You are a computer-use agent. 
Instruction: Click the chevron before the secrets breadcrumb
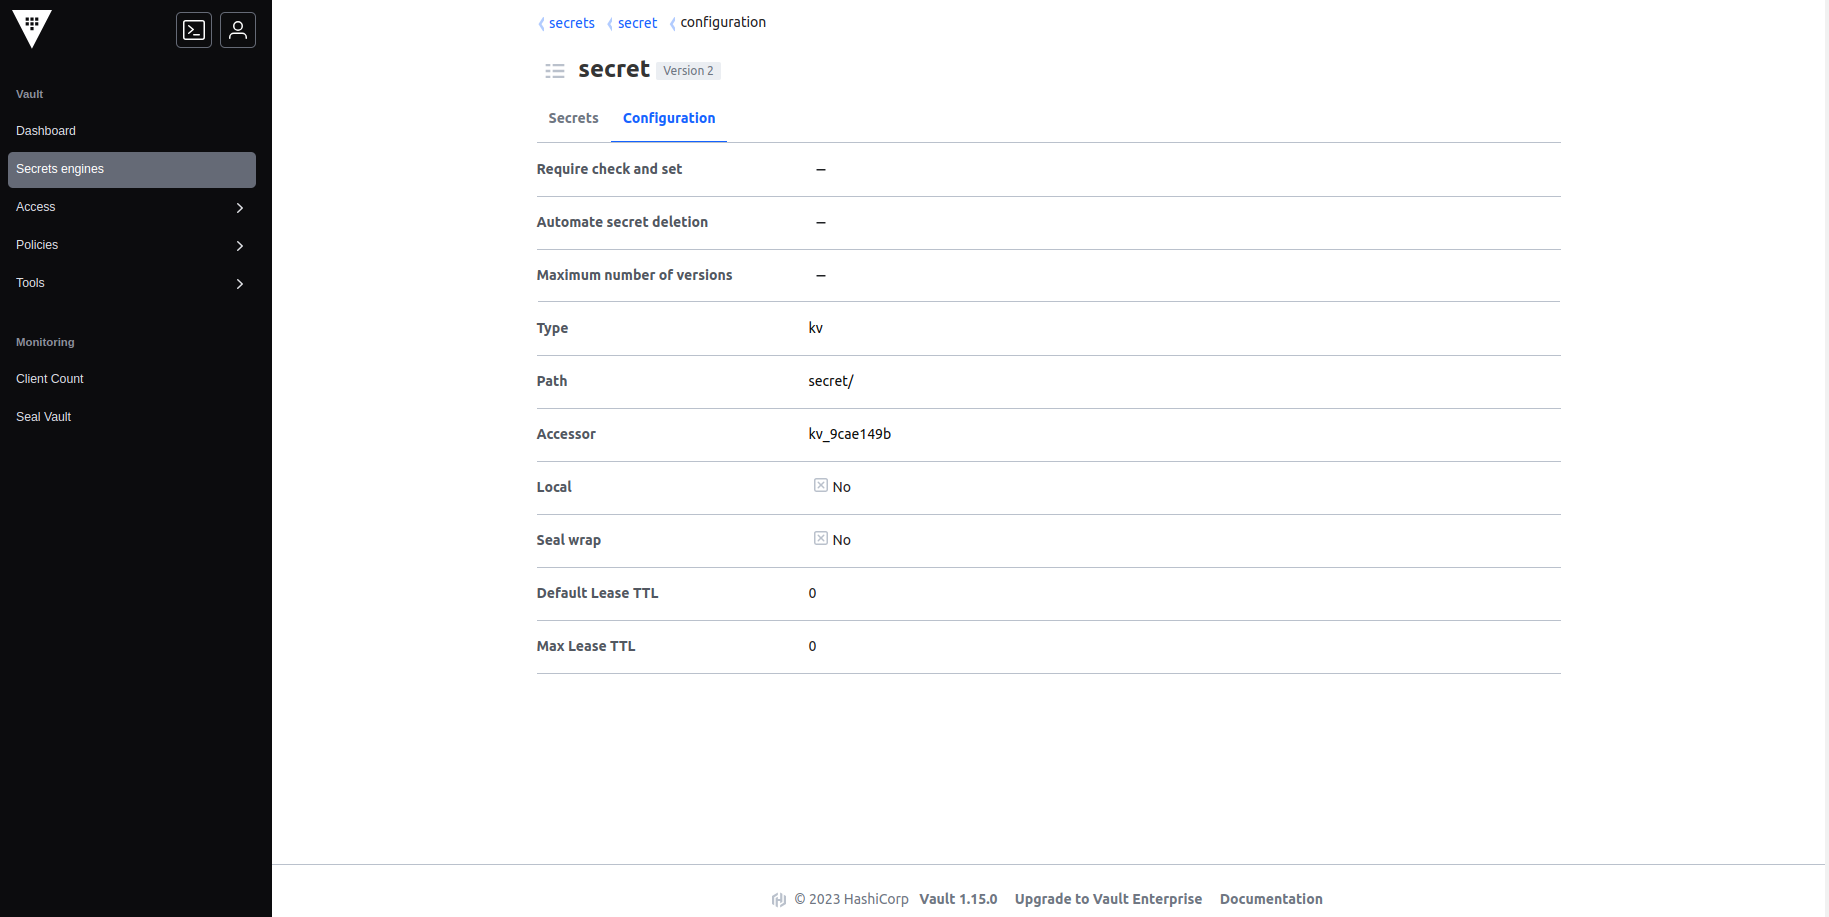540,23
